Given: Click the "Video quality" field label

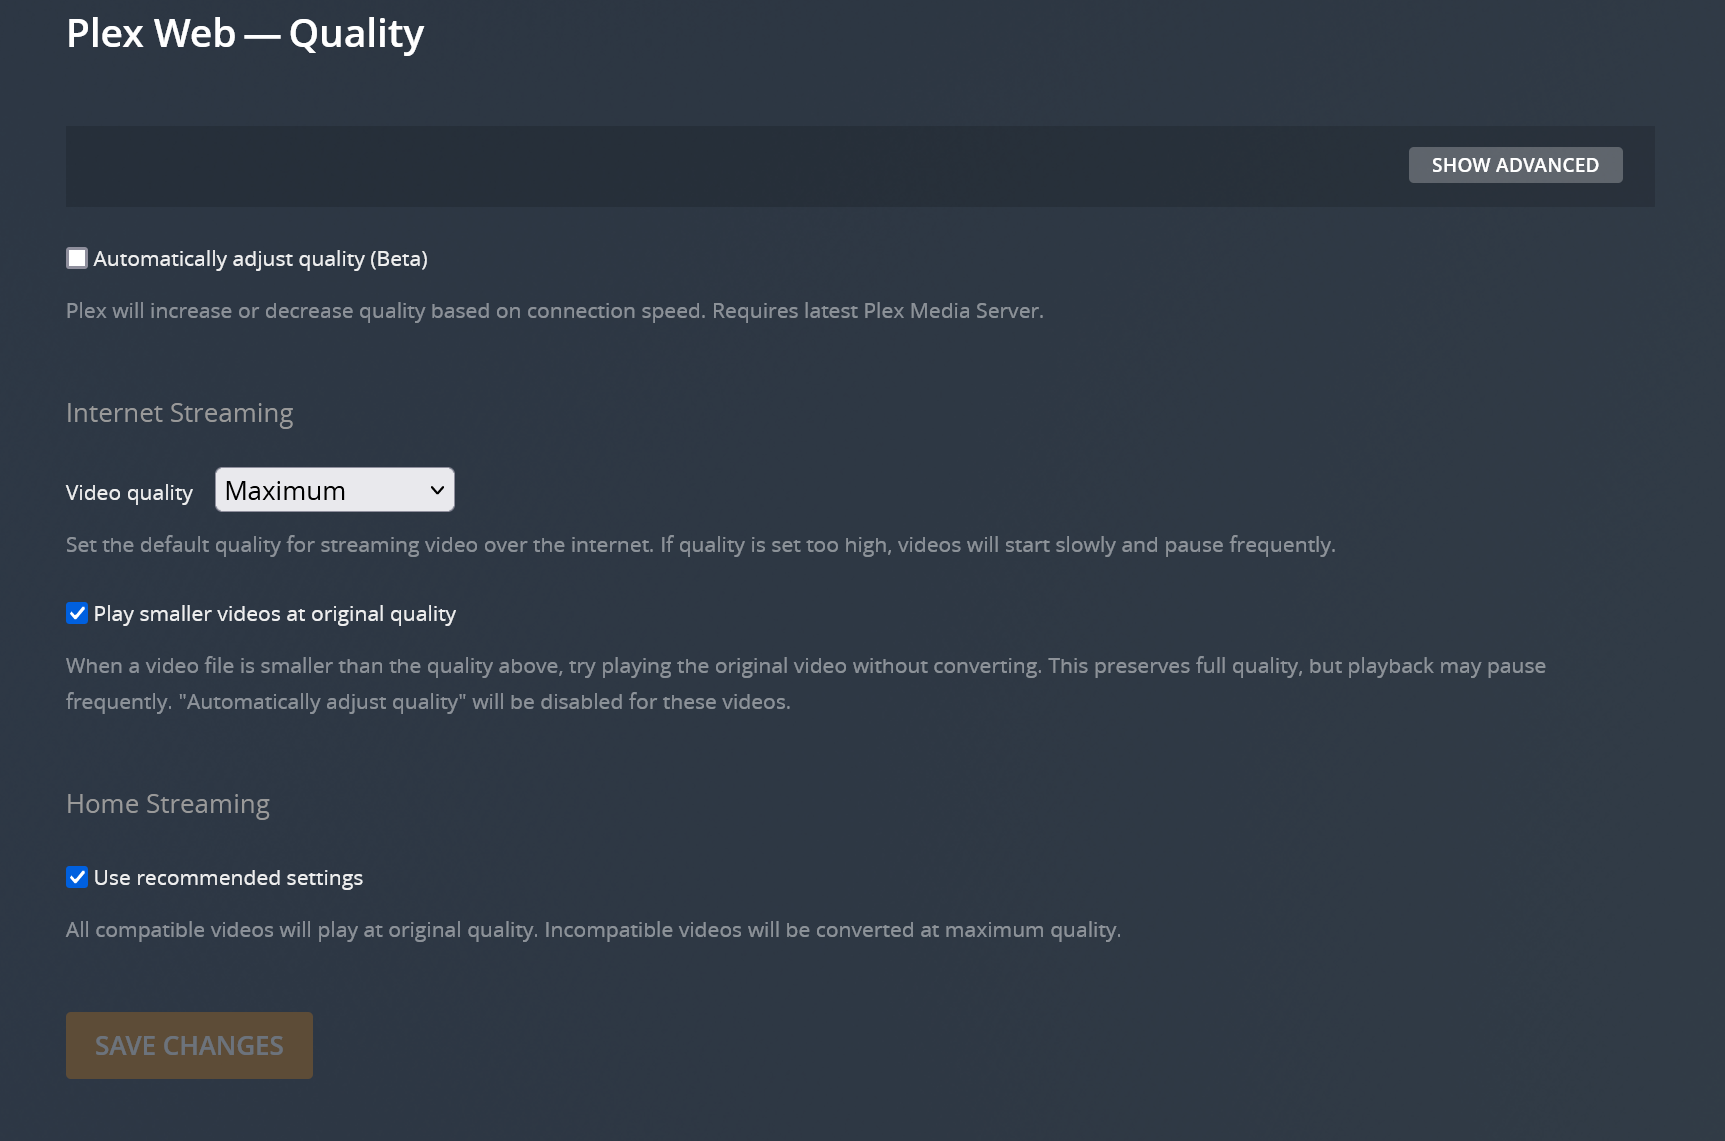Looking at the screenshot, I should point(129,493).
